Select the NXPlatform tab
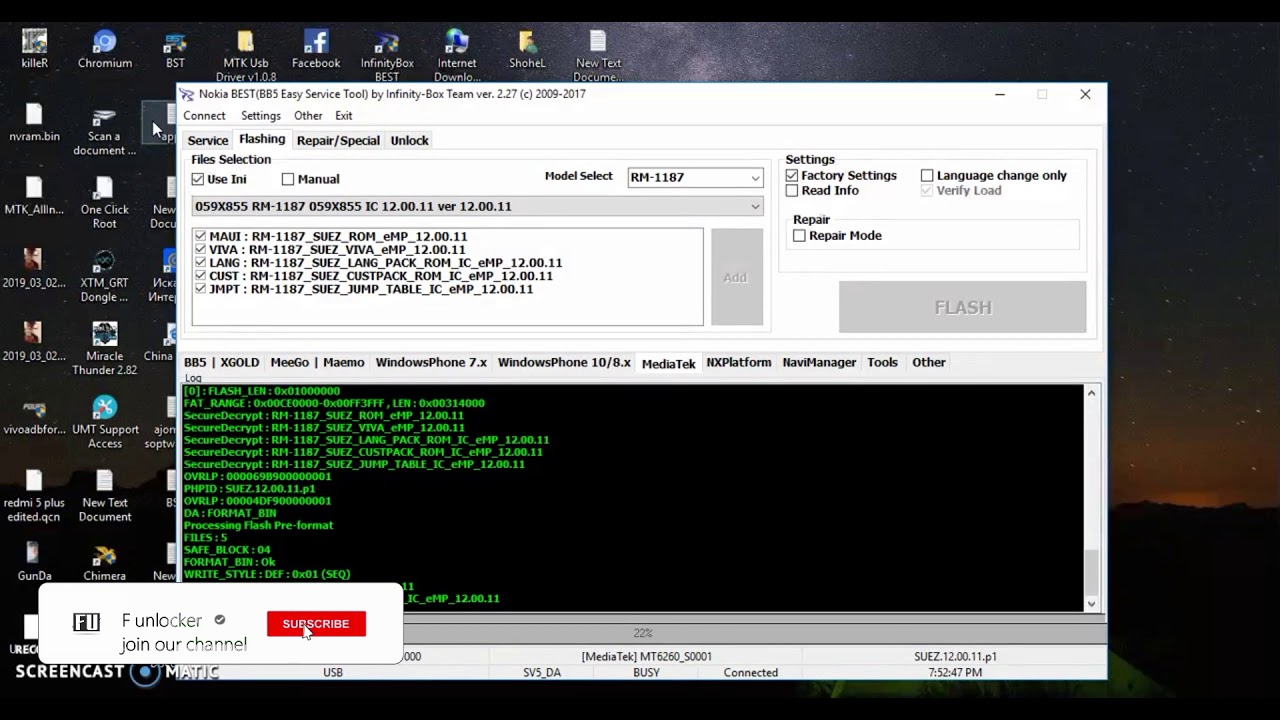 point(739,362)
